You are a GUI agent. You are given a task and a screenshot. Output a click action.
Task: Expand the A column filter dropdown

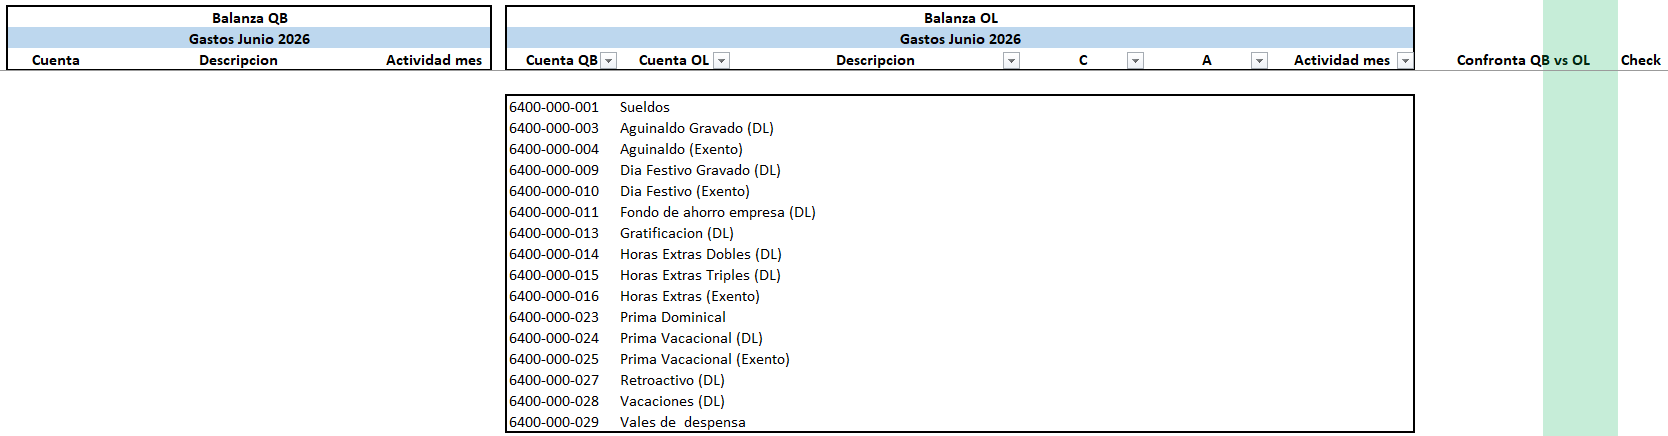[1259, 61]
